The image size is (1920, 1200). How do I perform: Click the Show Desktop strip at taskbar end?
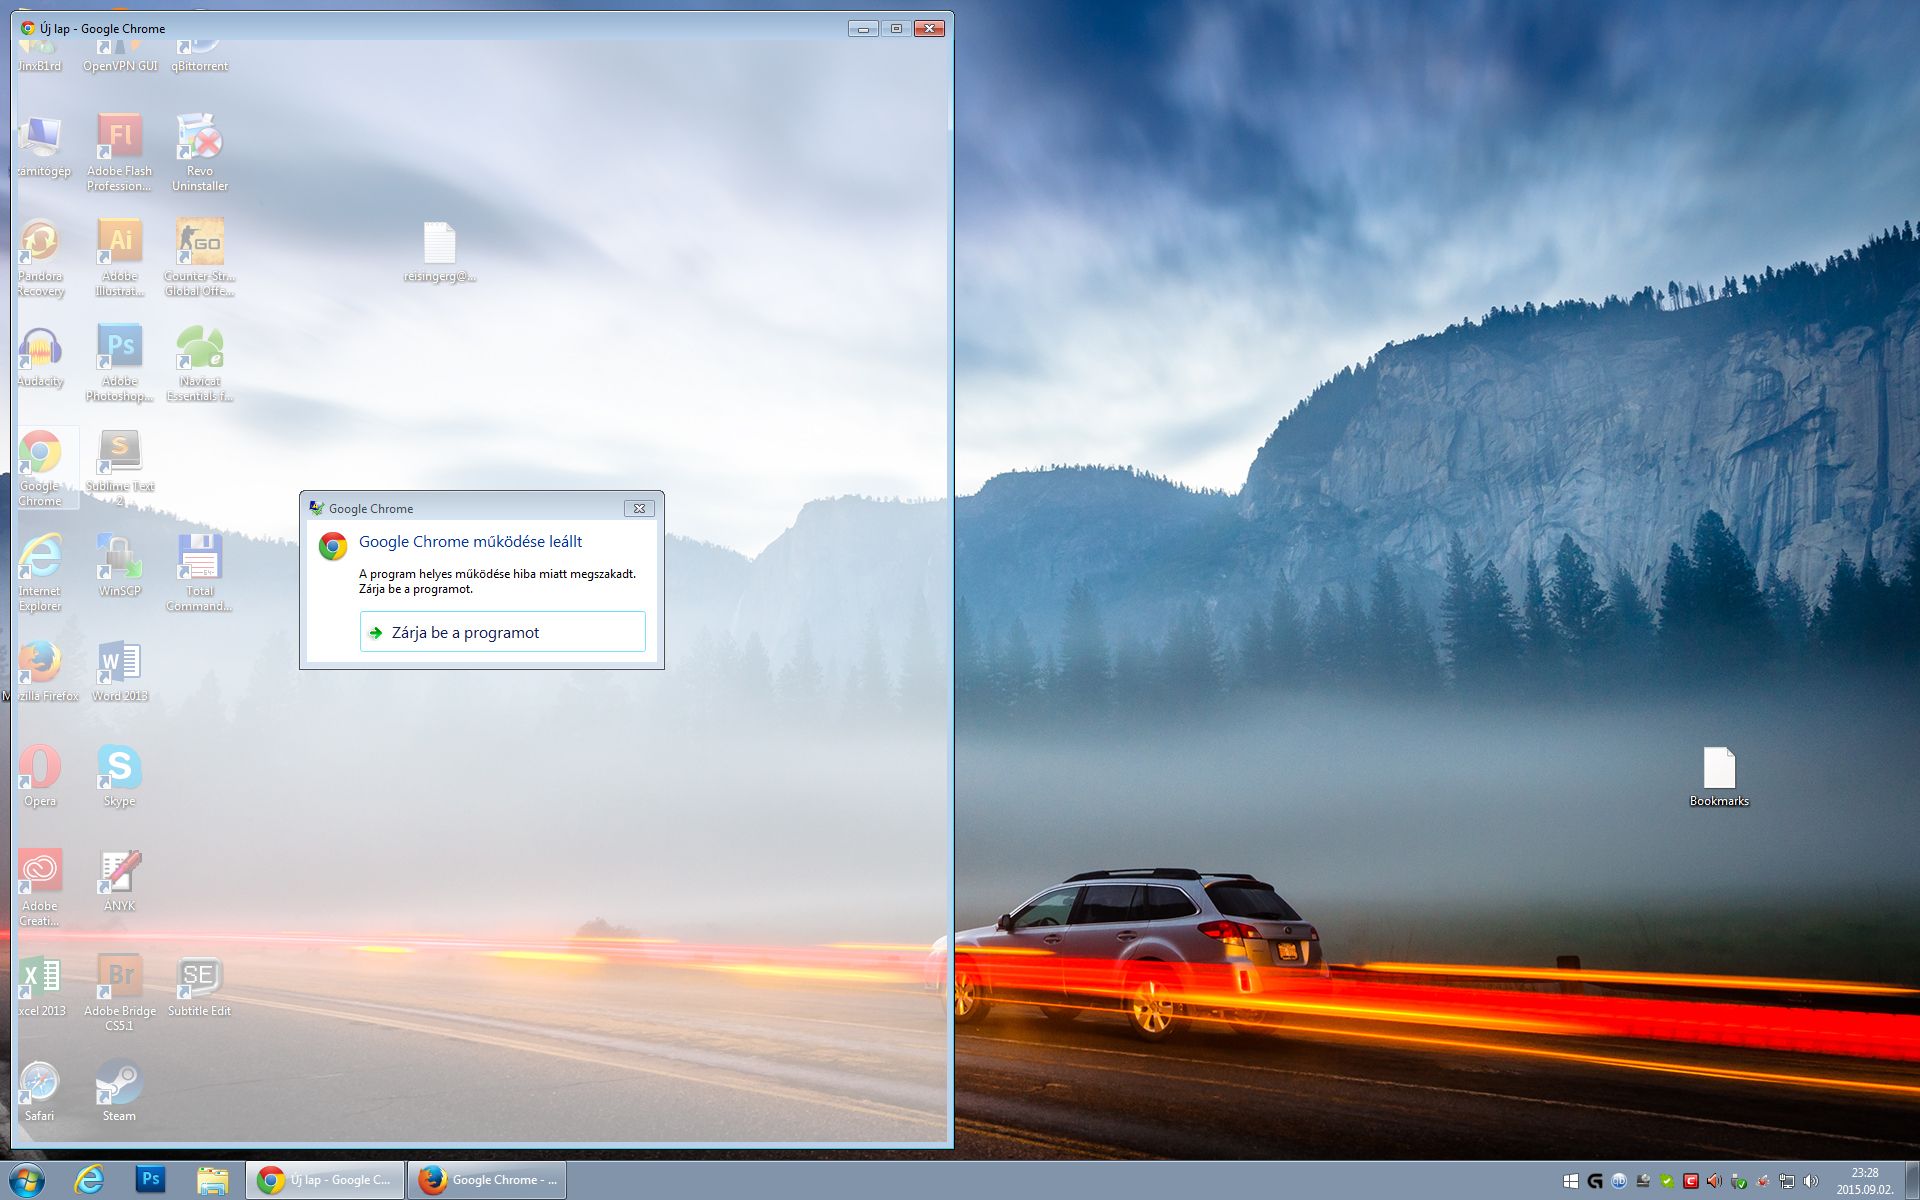1912,1180
